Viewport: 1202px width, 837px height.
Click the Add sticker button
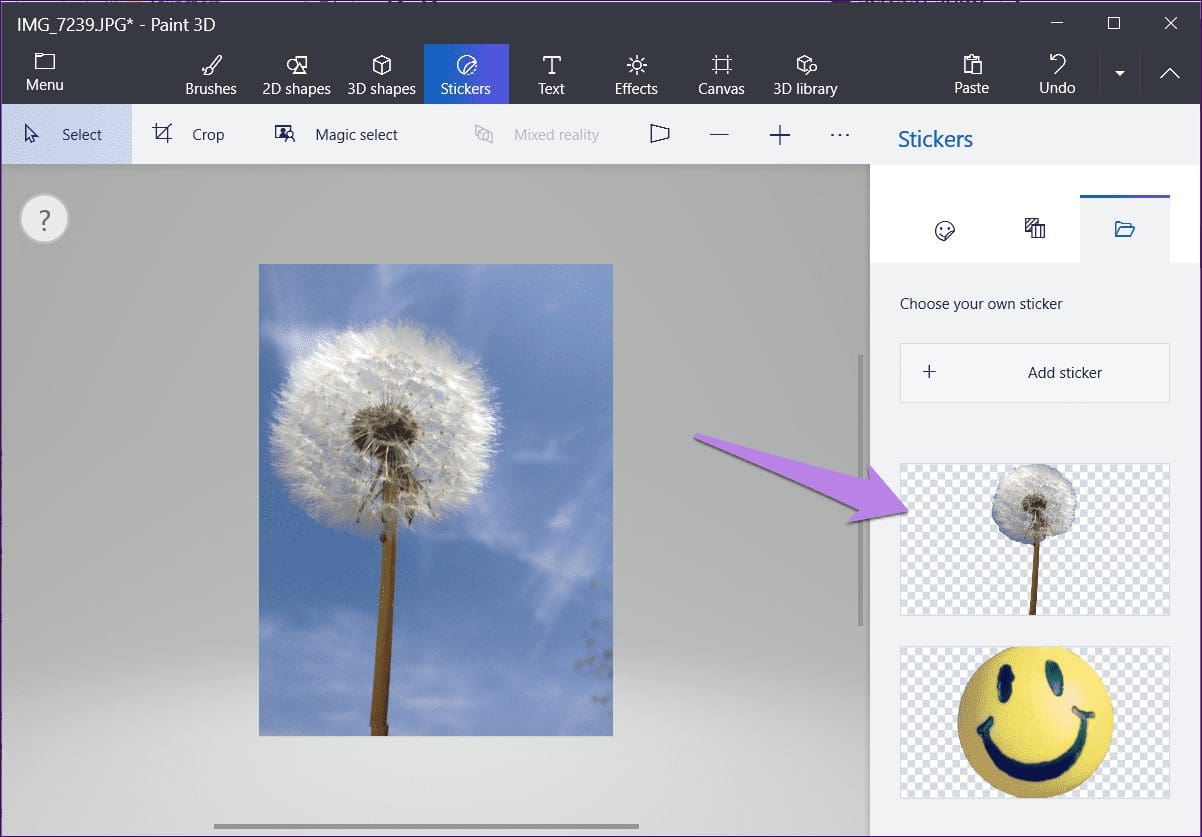1035,373
